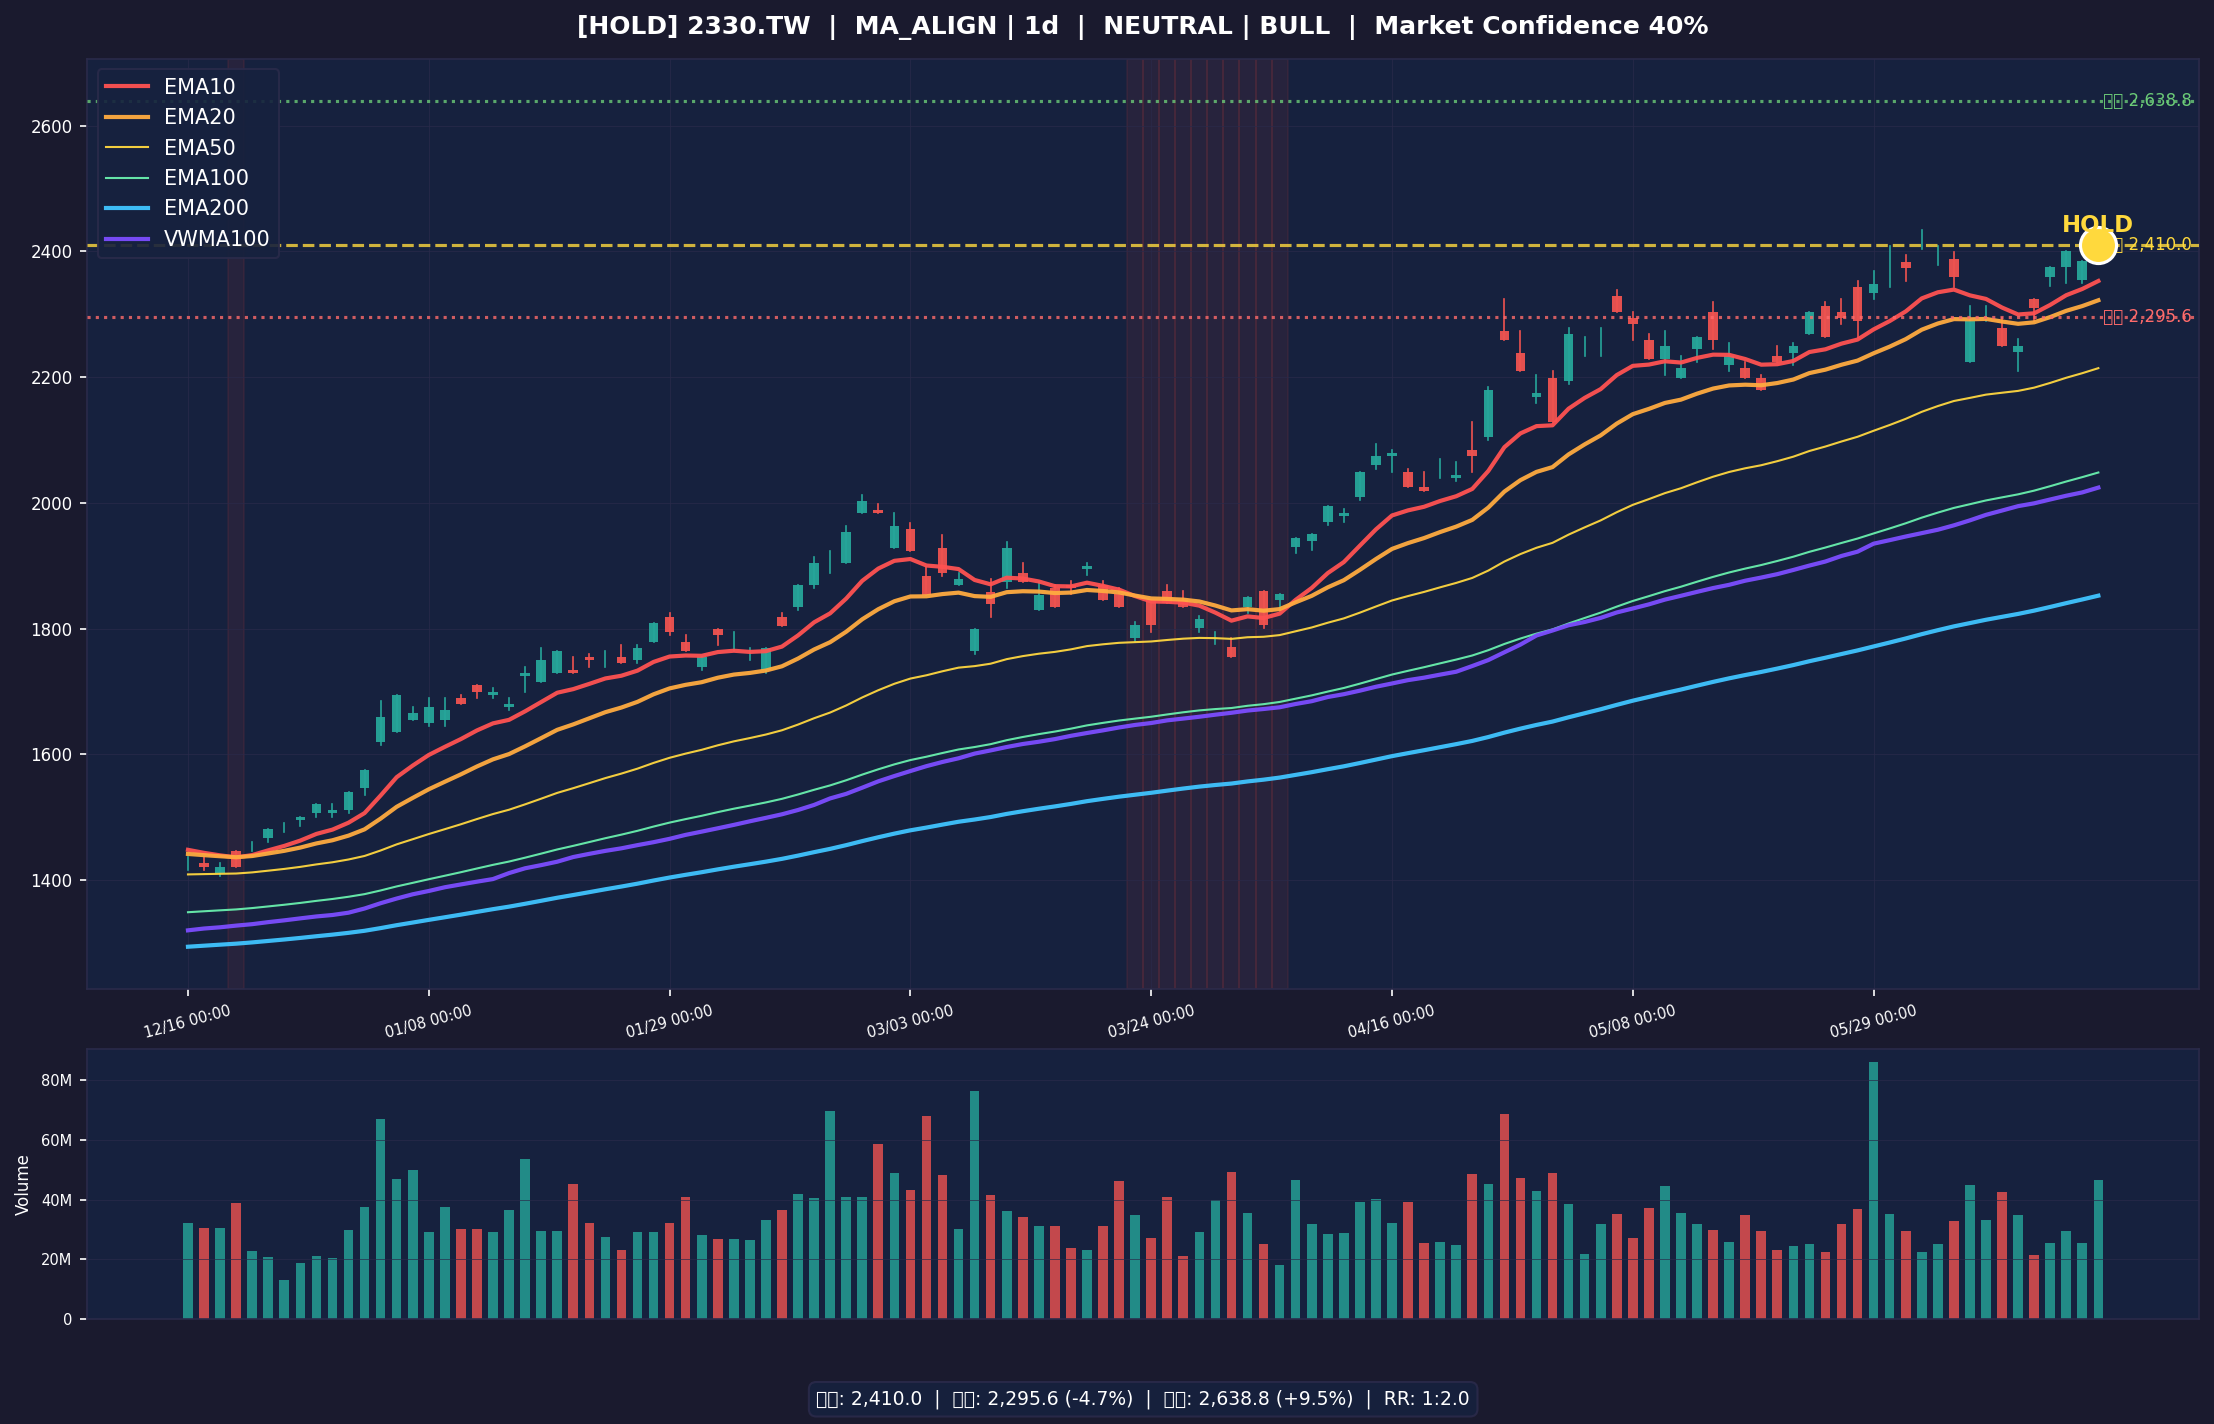The width and height of the screenshot is (2214, 1424).
Task: Click the 2200 price axis tick
Action: 52,377
